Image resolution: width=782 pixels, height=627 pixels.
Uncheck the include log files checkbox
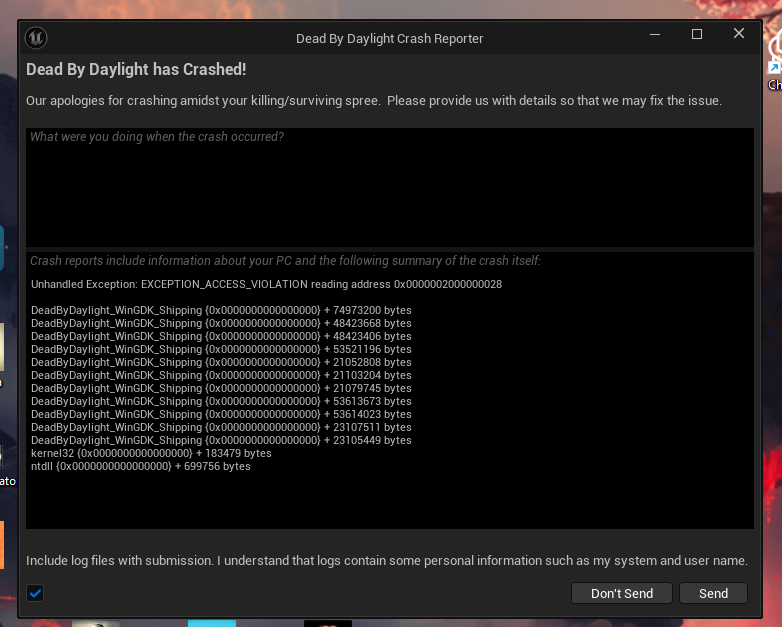tap(35, 593)
